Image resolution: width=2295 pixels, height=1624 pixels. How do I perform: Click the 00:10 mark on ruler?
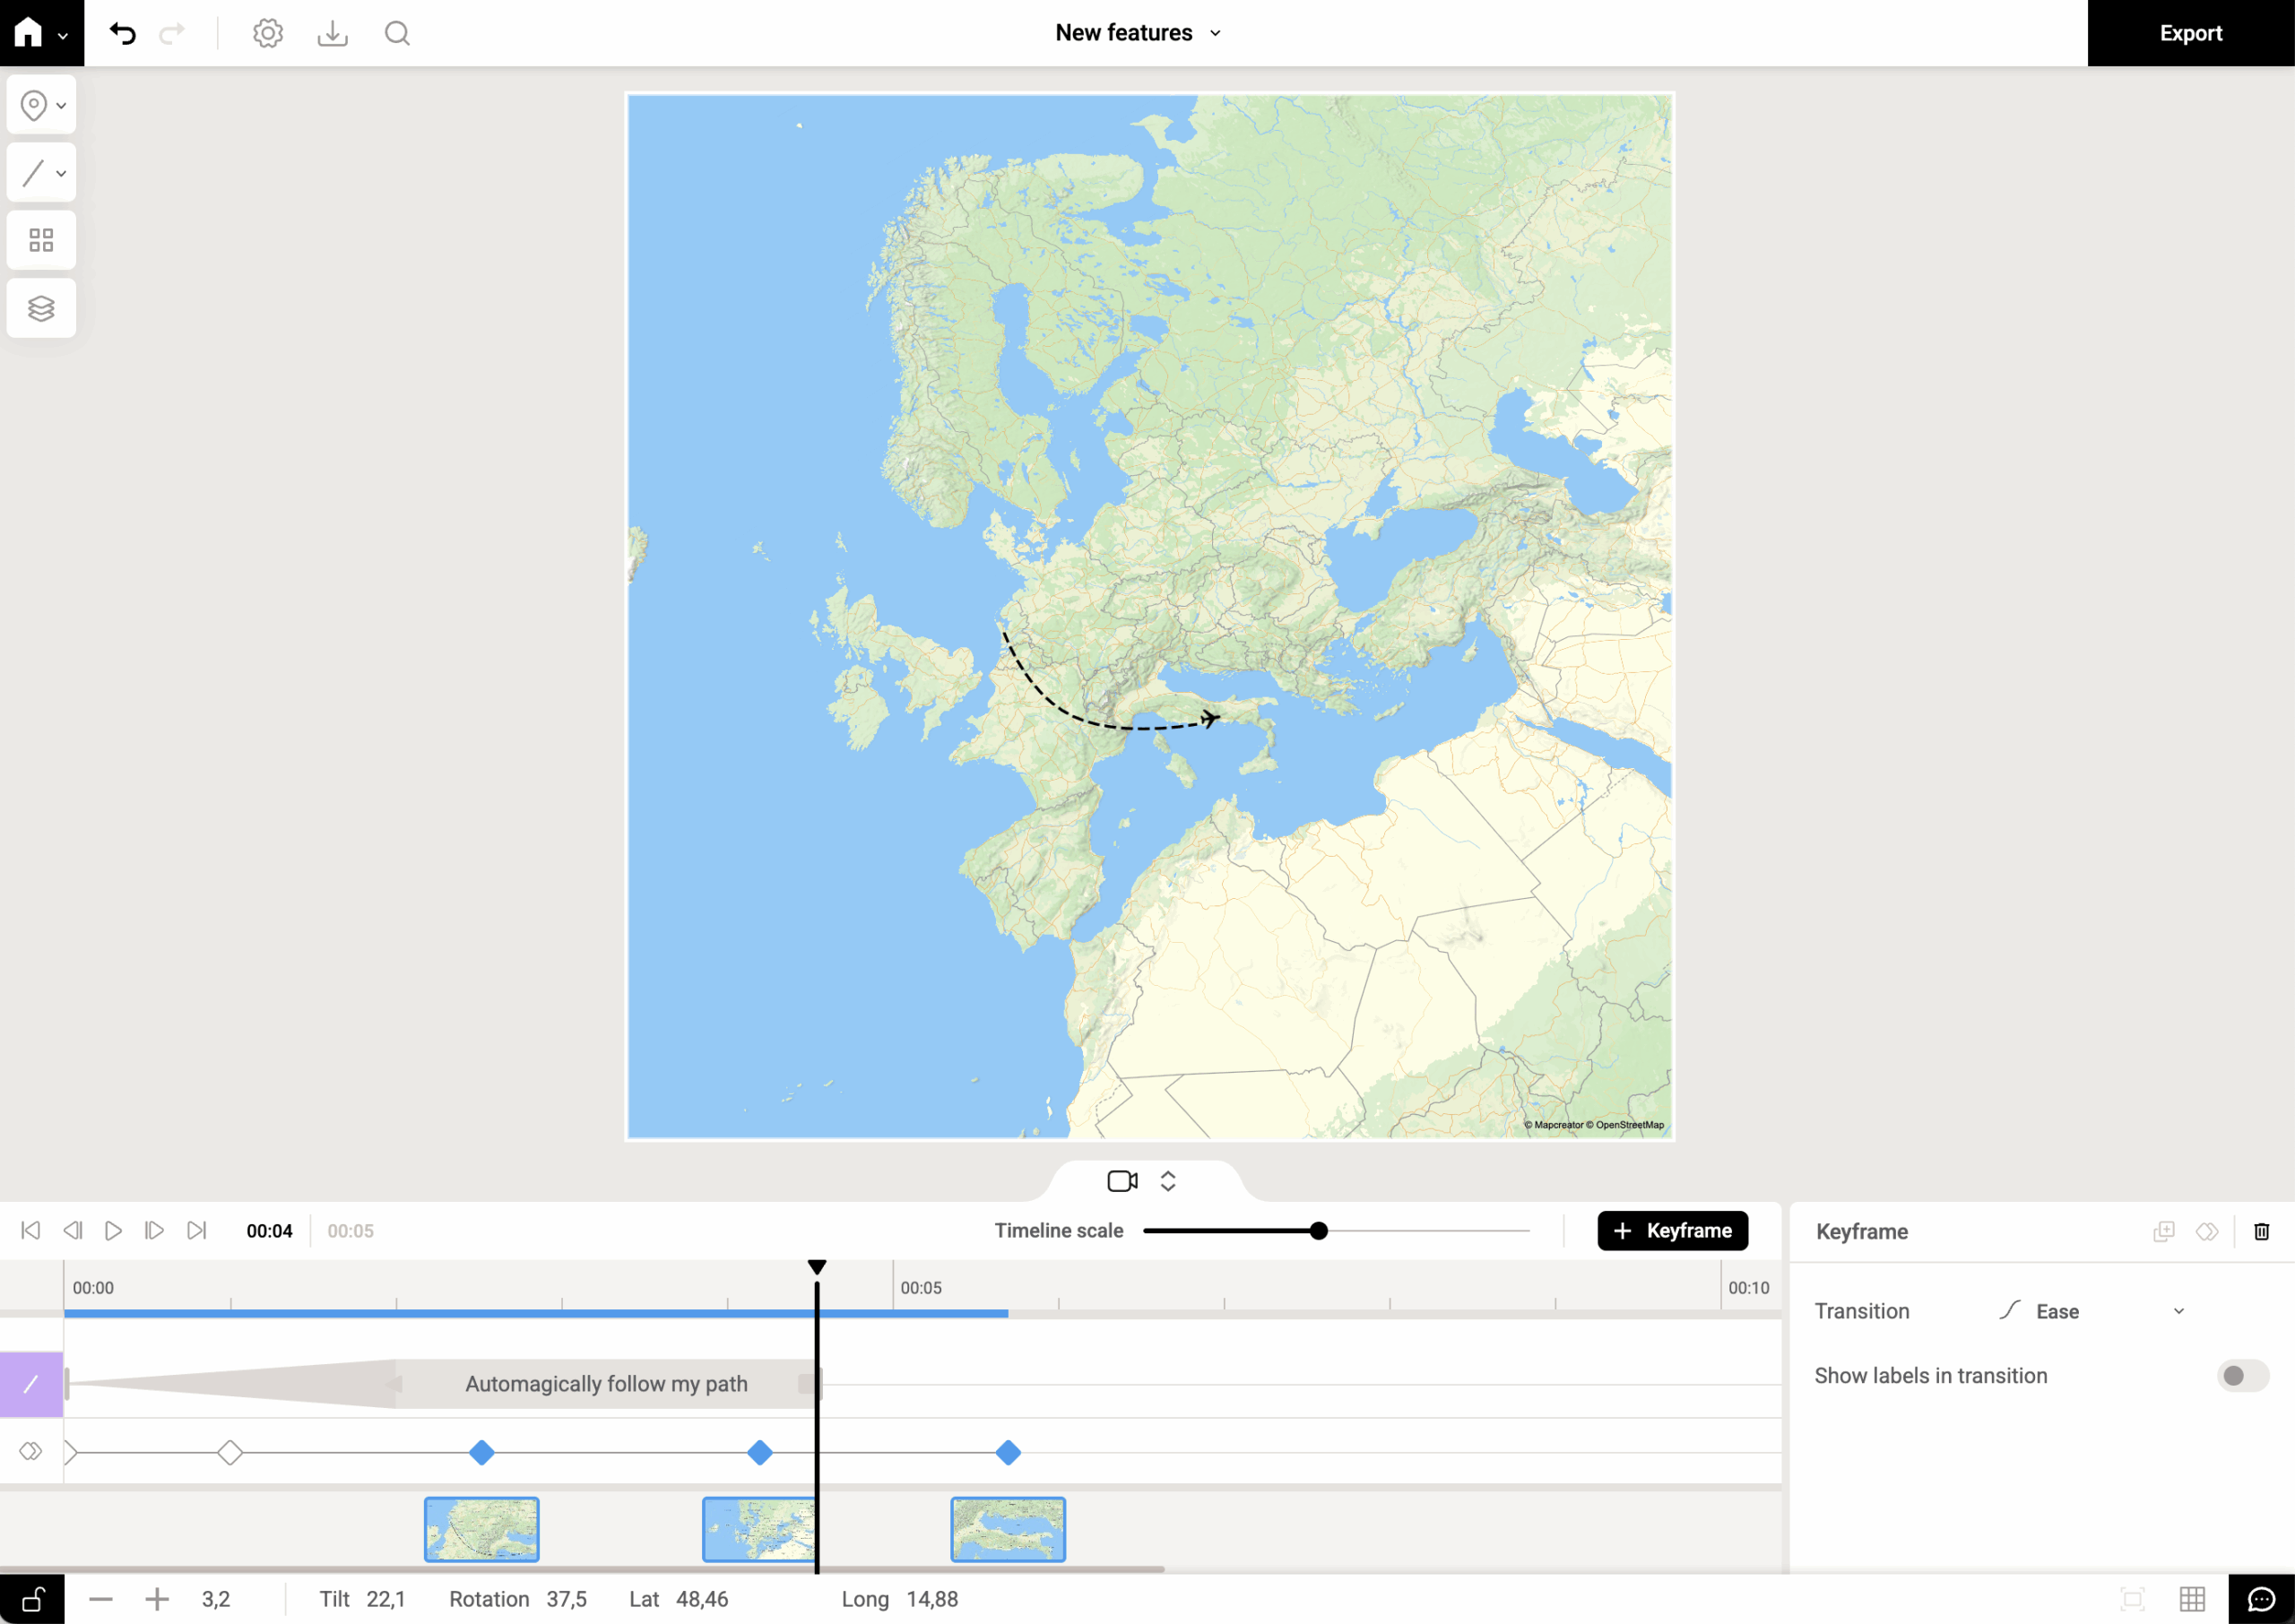(x=1749, y=1288)
